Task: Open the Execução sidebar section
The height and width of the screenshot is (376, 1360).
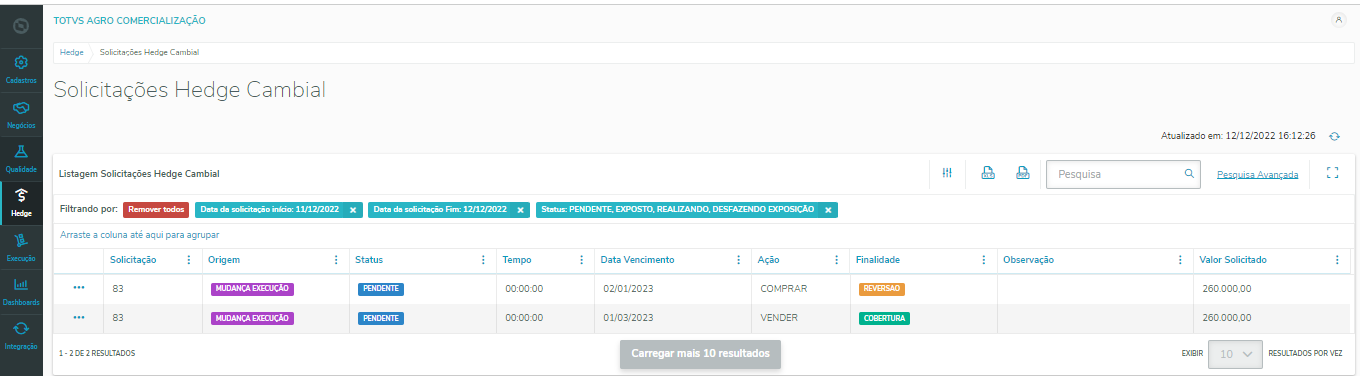Action: coord(21,247)
